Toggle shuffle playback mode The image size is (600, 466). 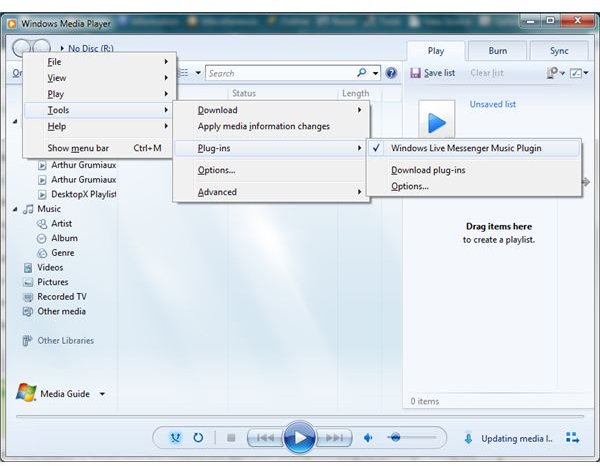(176, 437)
